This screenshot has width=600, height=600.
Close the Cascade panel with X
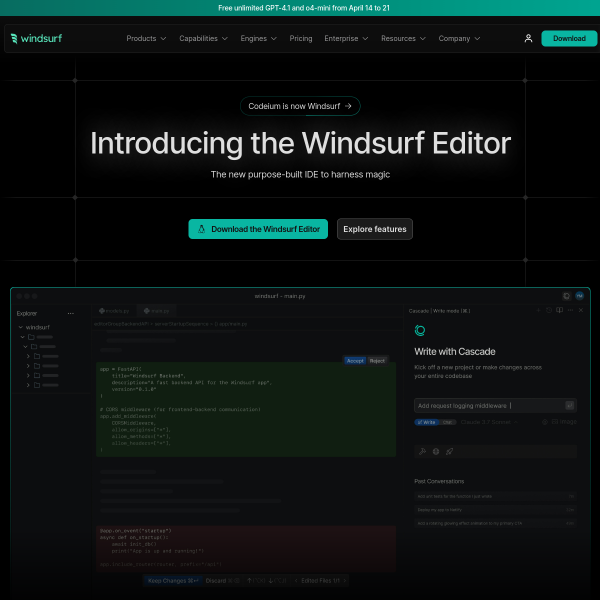point(581,310)
